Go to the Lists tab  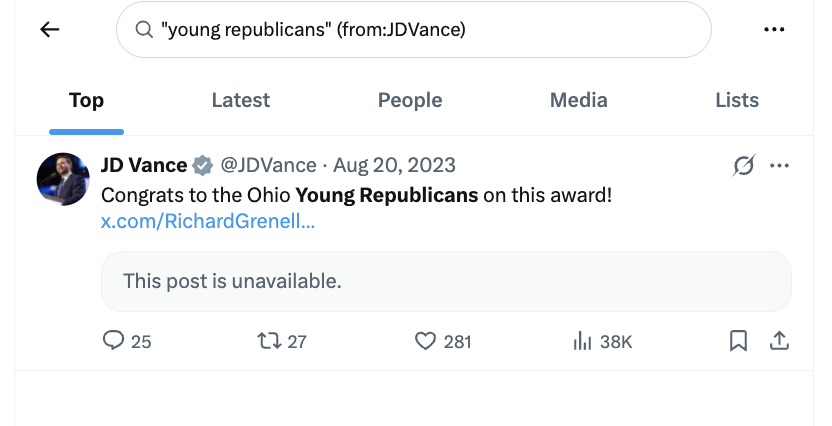[x=737, y=100]
